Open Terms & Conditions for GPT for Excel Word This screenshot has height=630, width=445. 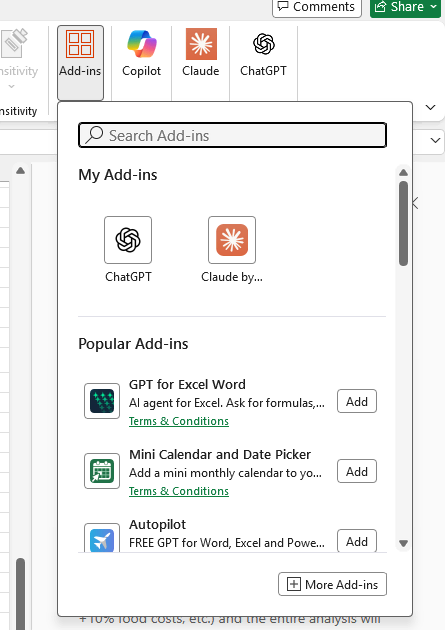179,421
